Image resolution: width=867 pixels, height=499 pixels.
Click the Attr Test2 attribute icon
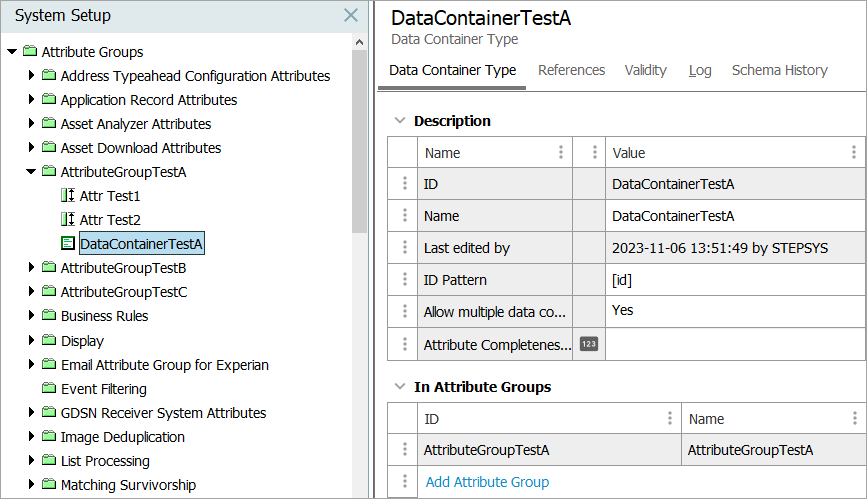pyautogui.click(x=68, y=220)
